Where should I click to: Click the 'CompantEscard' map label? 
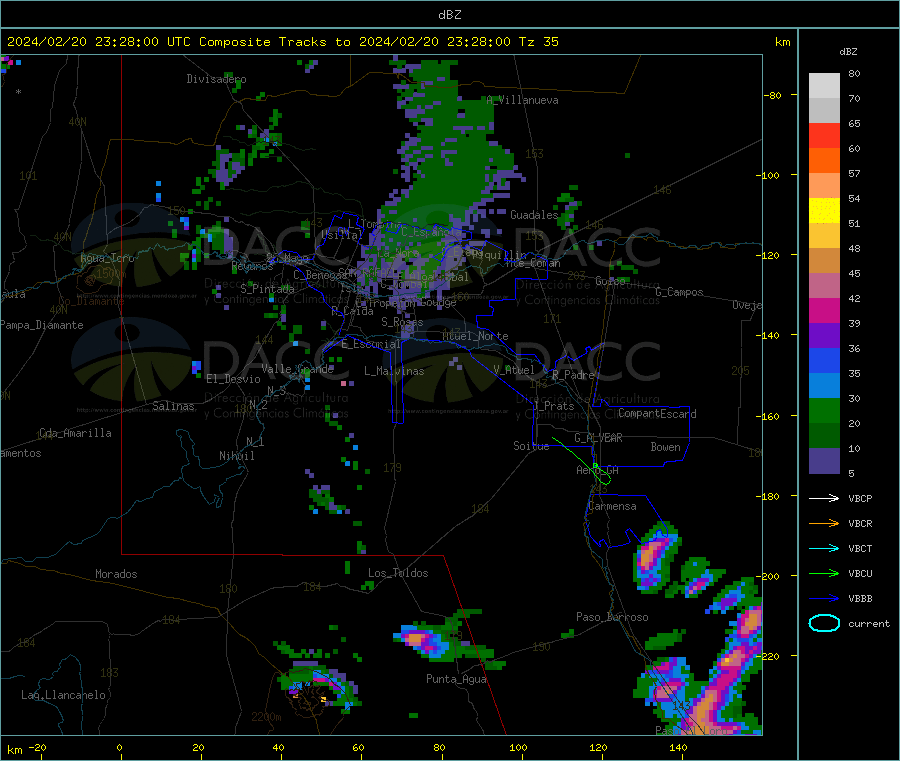657,414
